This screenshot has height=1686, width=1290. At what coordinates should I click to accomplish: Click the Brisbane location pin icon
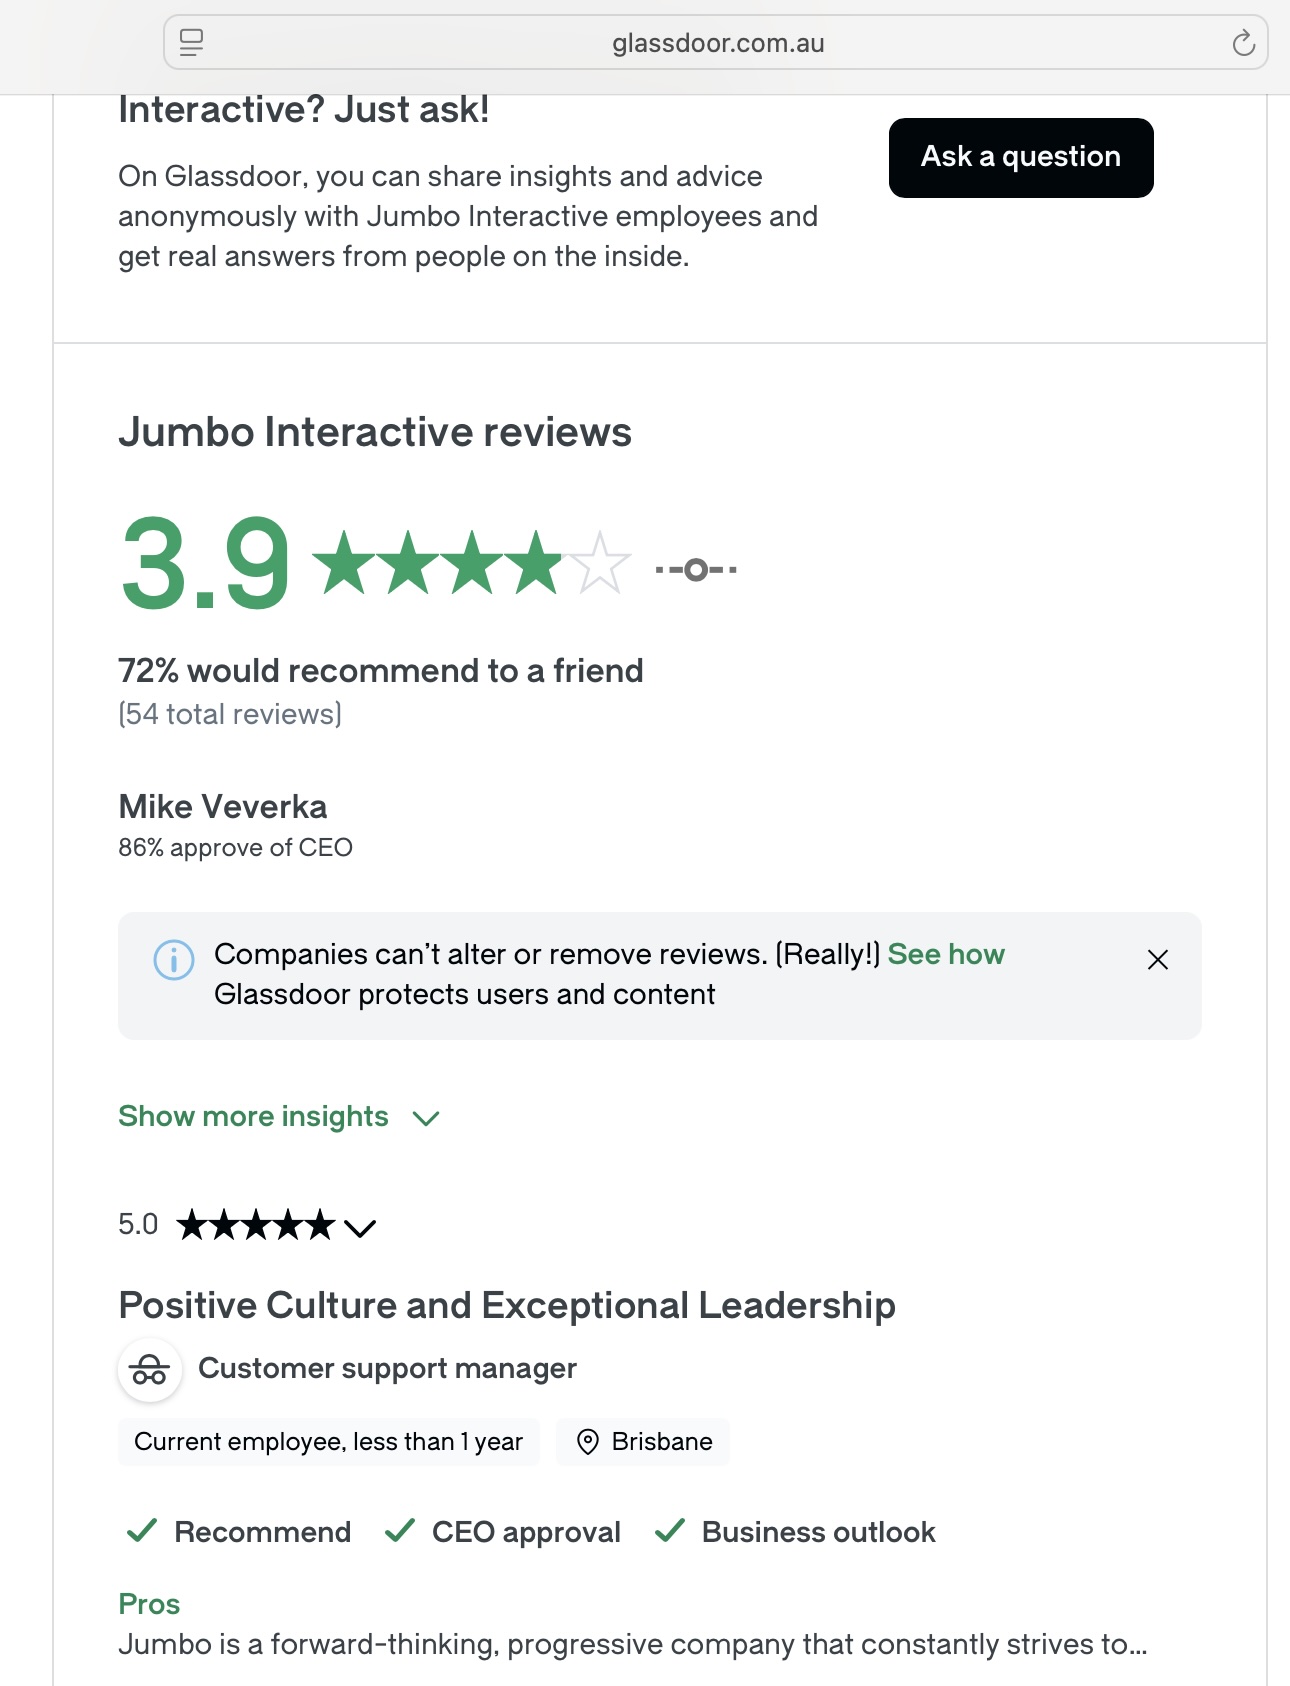588,1441
